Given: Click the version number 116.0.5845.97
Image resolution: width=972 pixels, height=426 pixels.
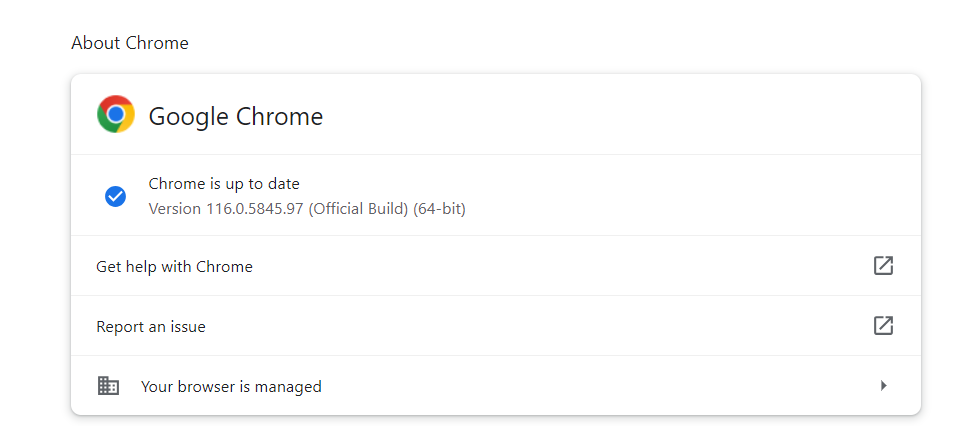Looking at the screenshot, I should tap(254, 209).
